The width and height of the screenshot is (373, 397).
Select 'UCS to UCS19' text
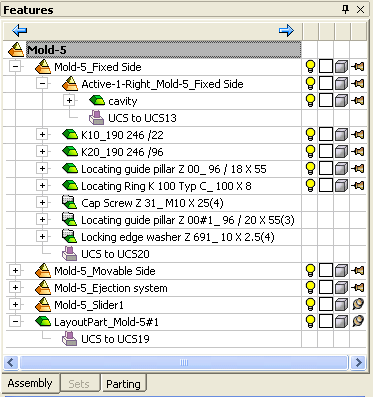pyautogui.click(x=115, y=339)
